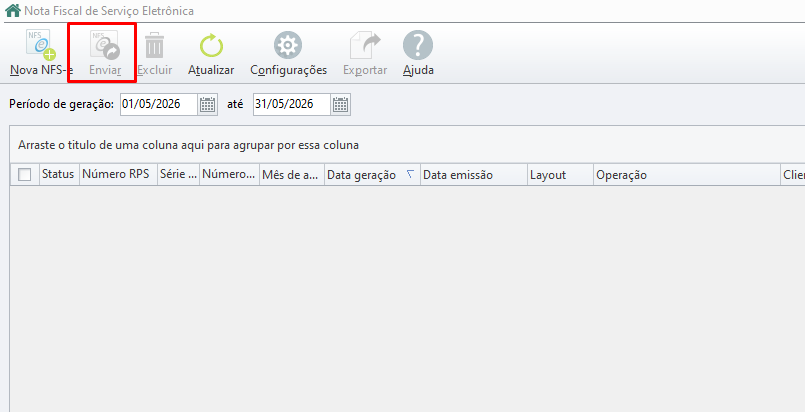Toggle the select-all checkbox in grid header
This screenshot has height=412, width=805.
tap(24, 175)
